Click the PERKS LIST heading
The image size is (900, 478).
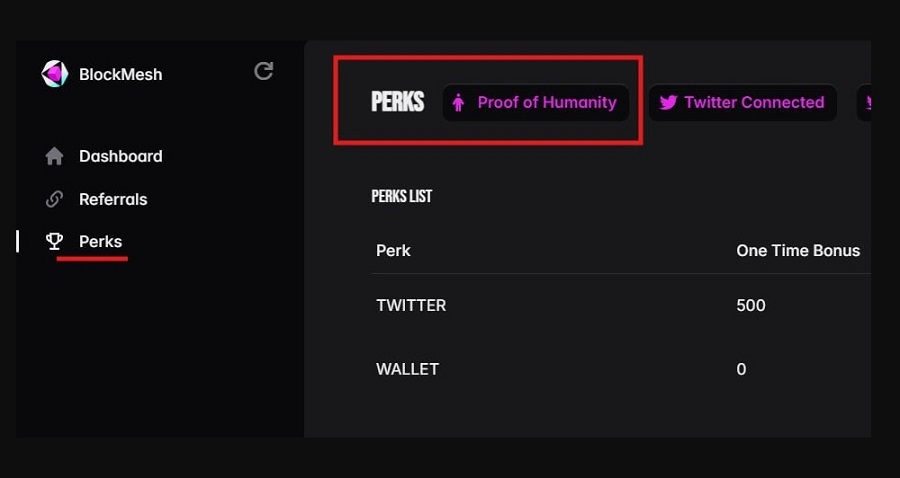click(402, 196)
